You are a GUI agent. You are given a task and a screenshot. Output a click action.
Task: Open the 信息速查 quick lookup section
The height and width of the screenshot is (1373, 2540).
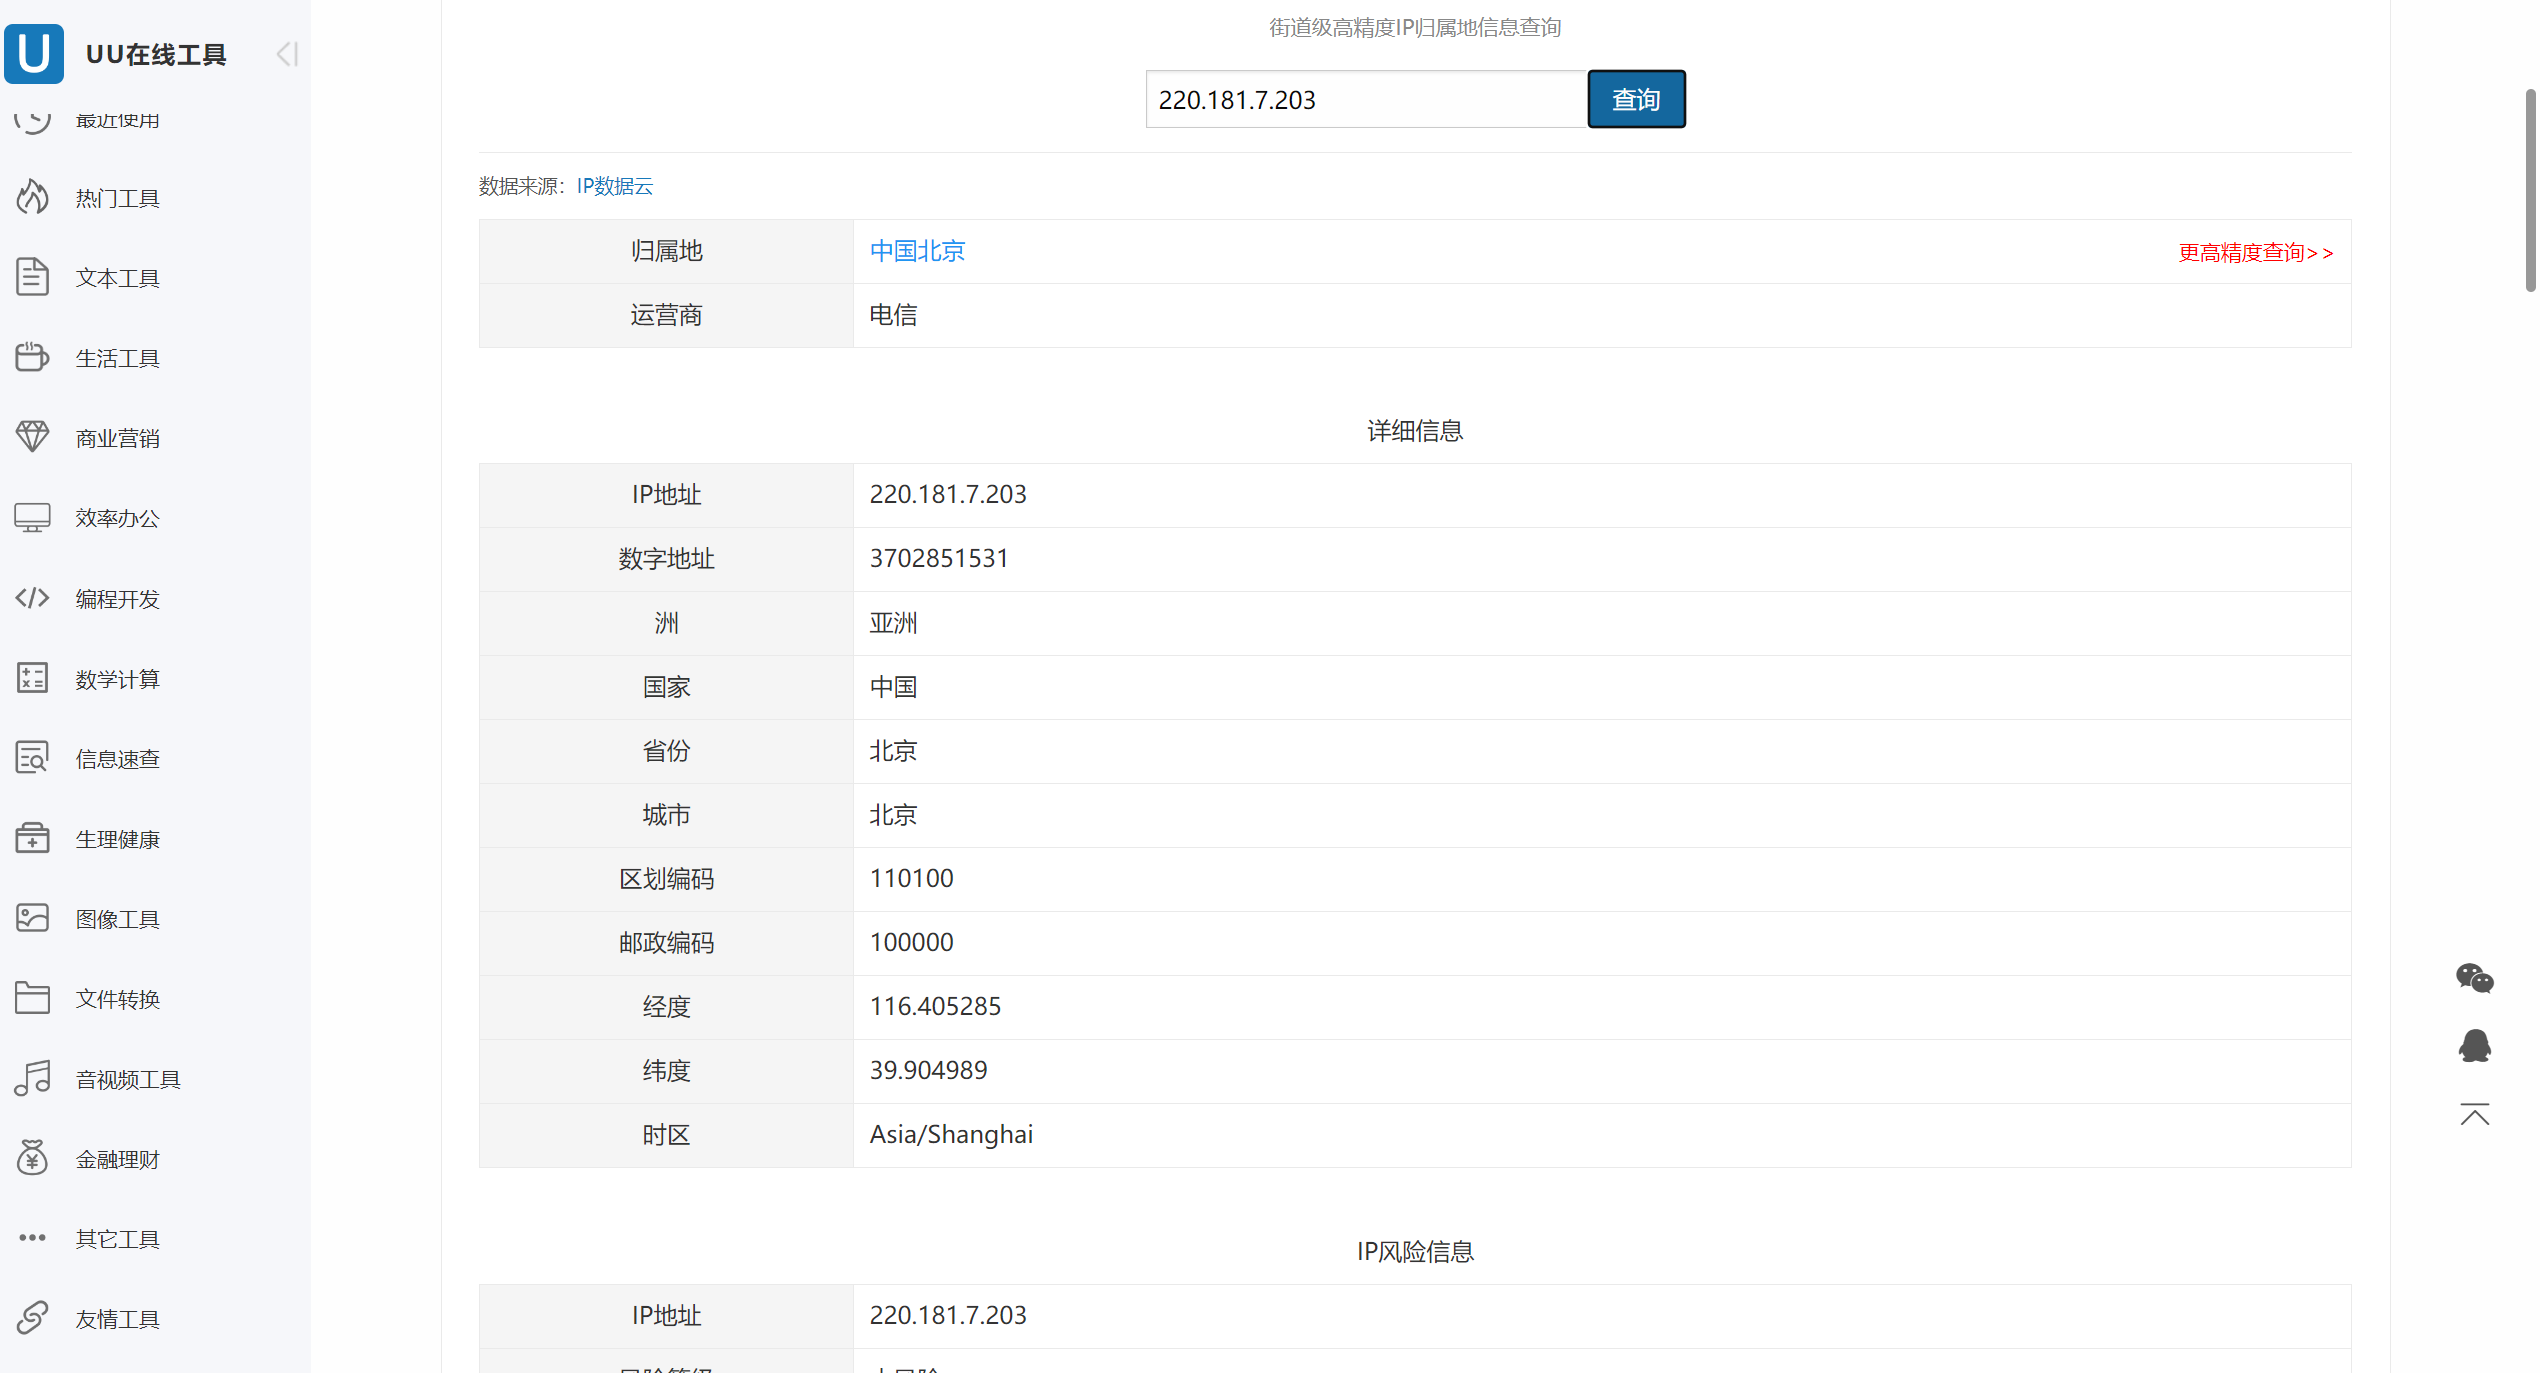[x=117, y=758]
